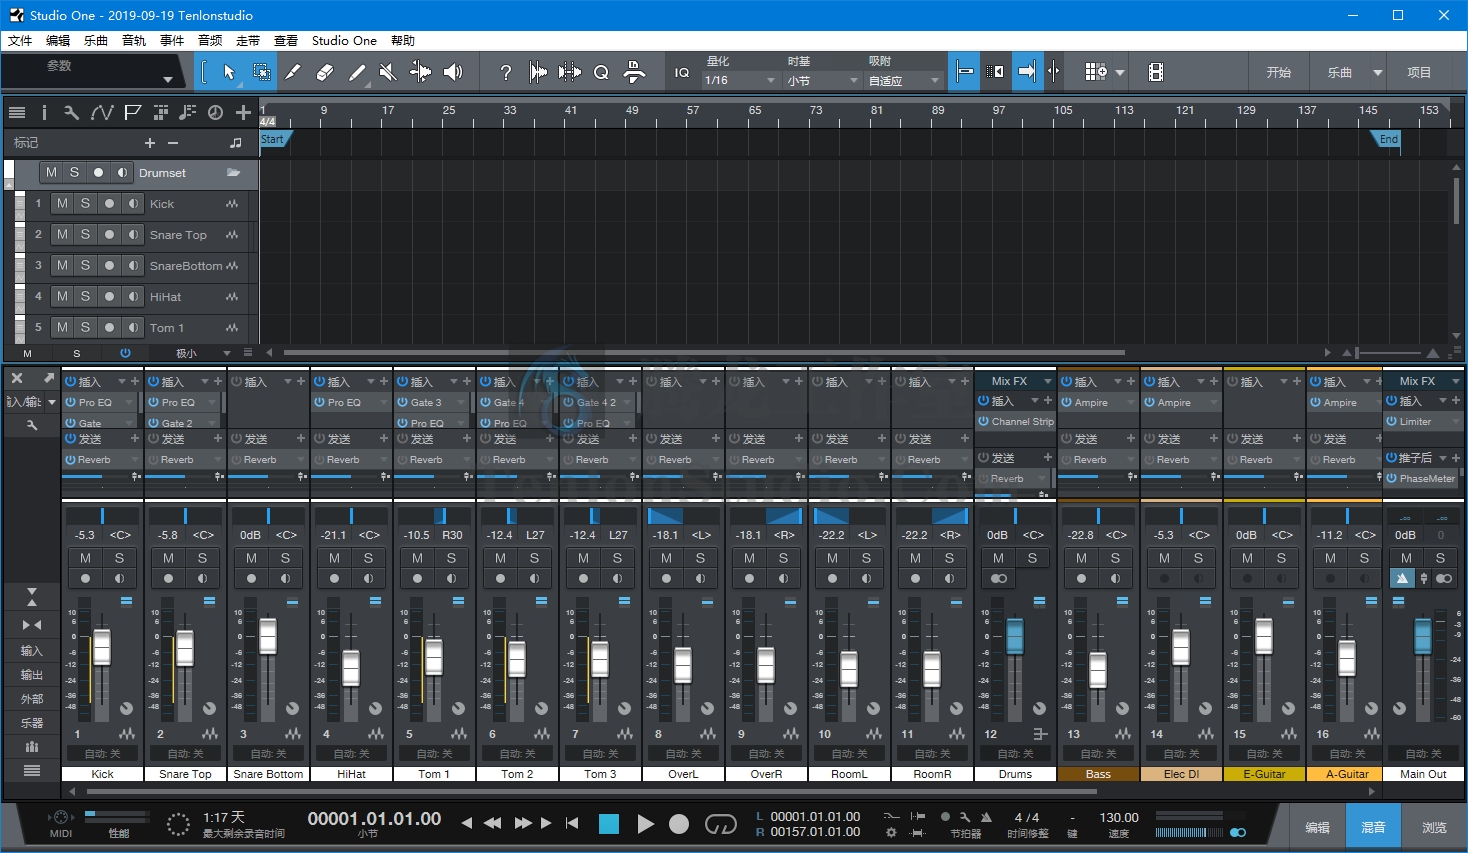The image size is (1468, 853).
Task: Open the snap 自适应 dropdown
Action: click(x=904, y=80)
